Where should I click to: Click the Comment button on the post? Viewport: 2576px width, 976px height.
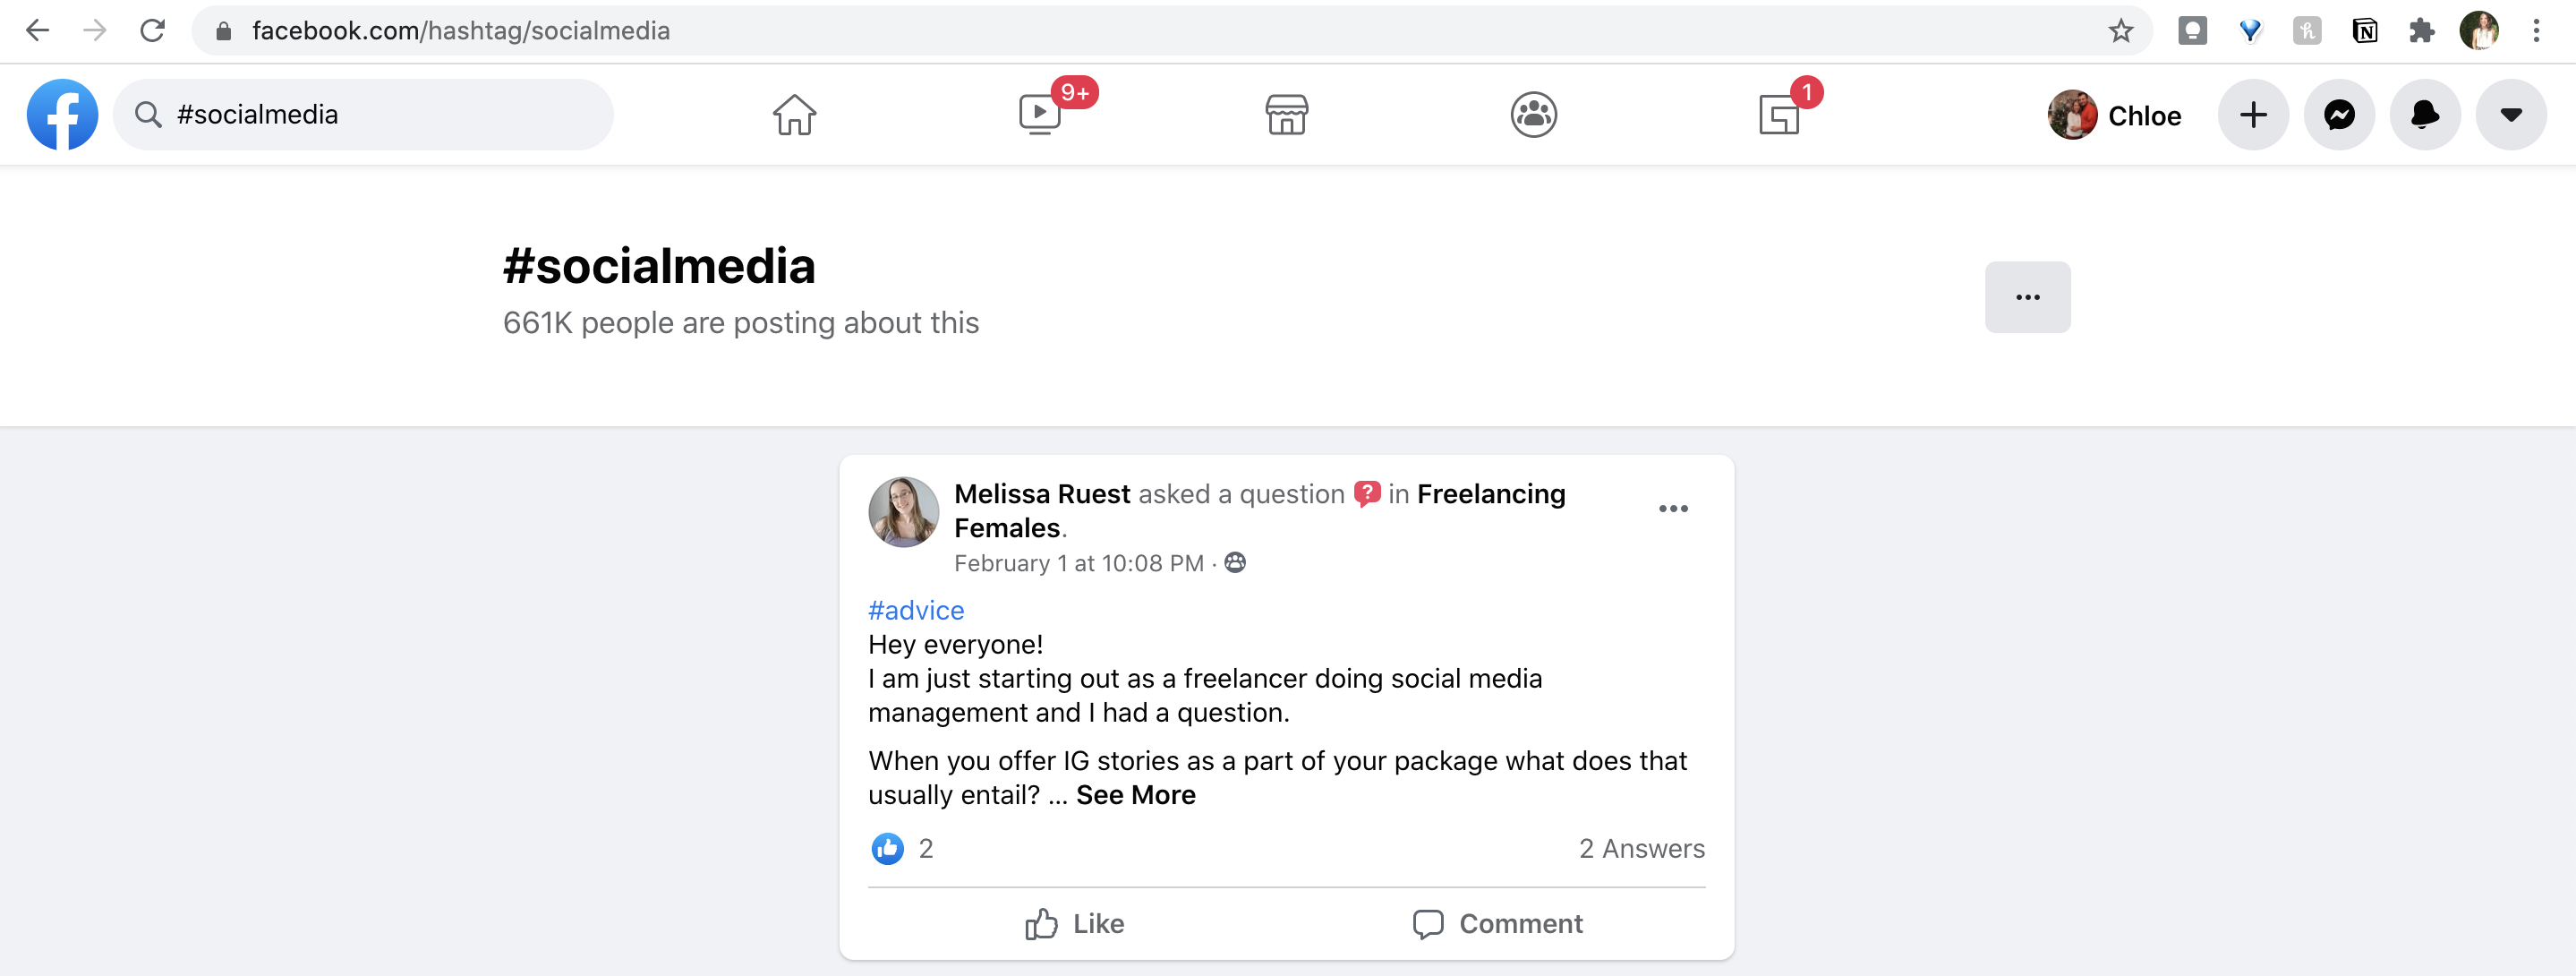pyautogui.click(x=1497, y=923)
